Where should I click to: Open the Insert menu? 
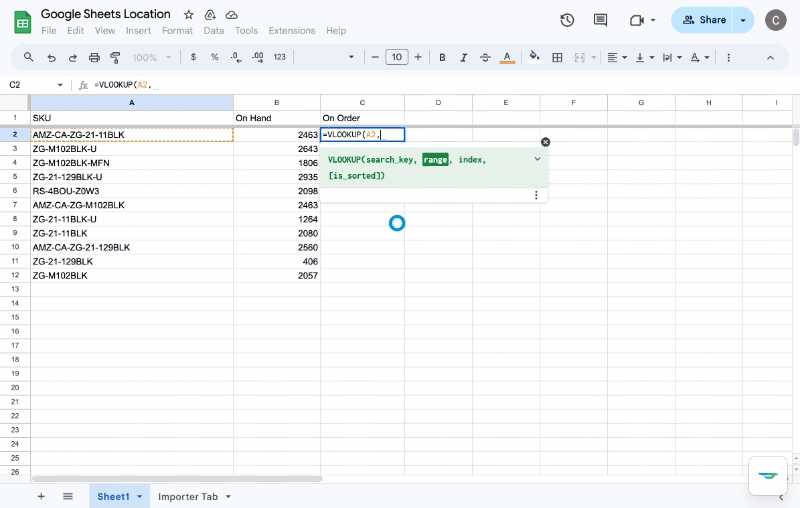138,31
